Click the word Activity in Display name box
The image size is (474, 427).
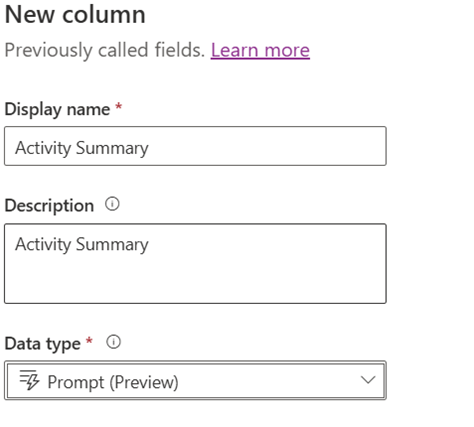43,148
